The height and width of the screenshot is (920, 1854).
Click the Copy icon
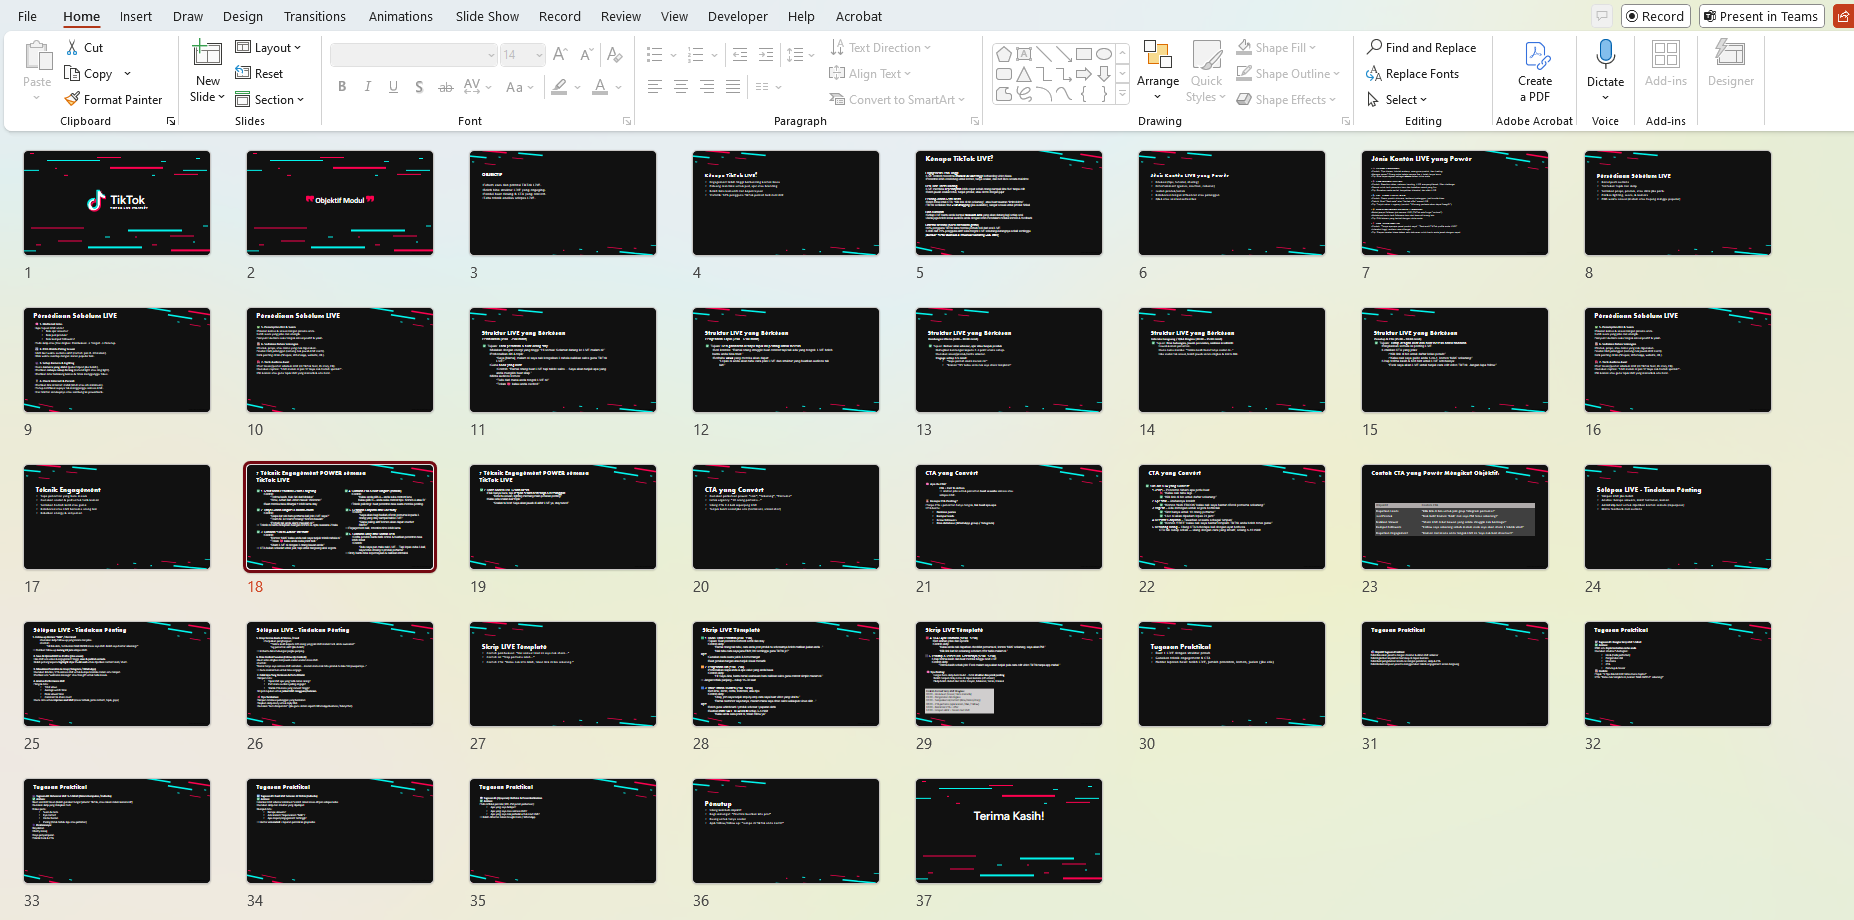[x=72, y=73]
